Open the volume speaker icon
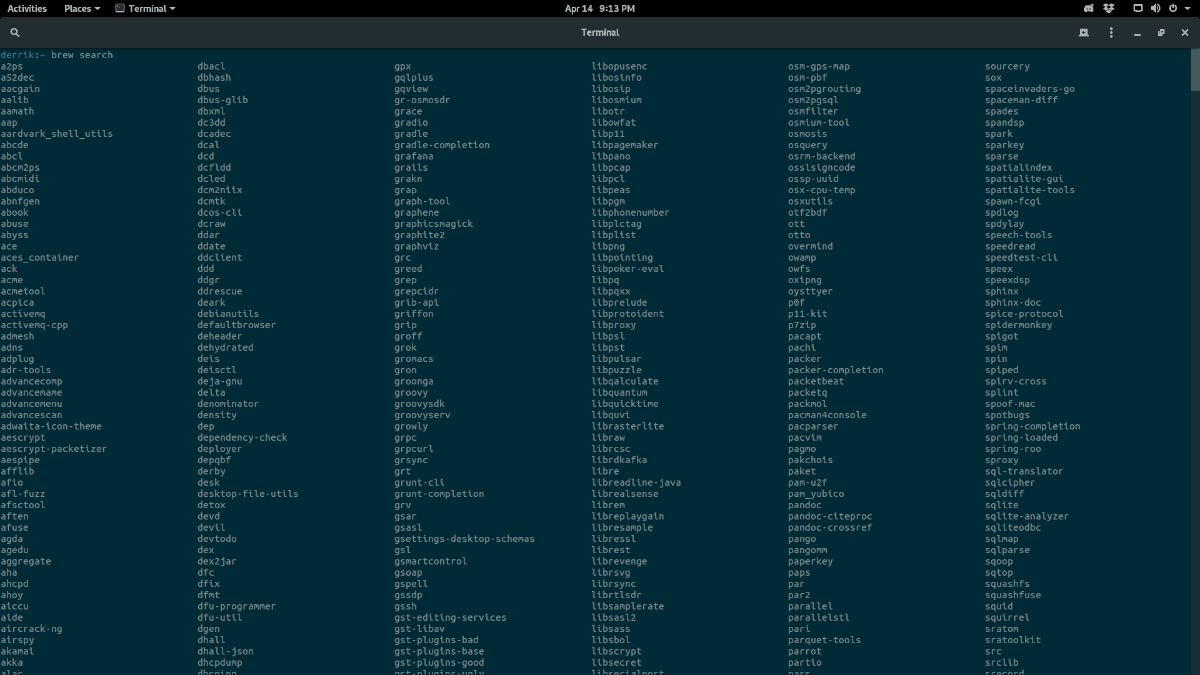The height and width of the screenshot is (675, 1200). pyautogui.click(x=1156, y=8)
